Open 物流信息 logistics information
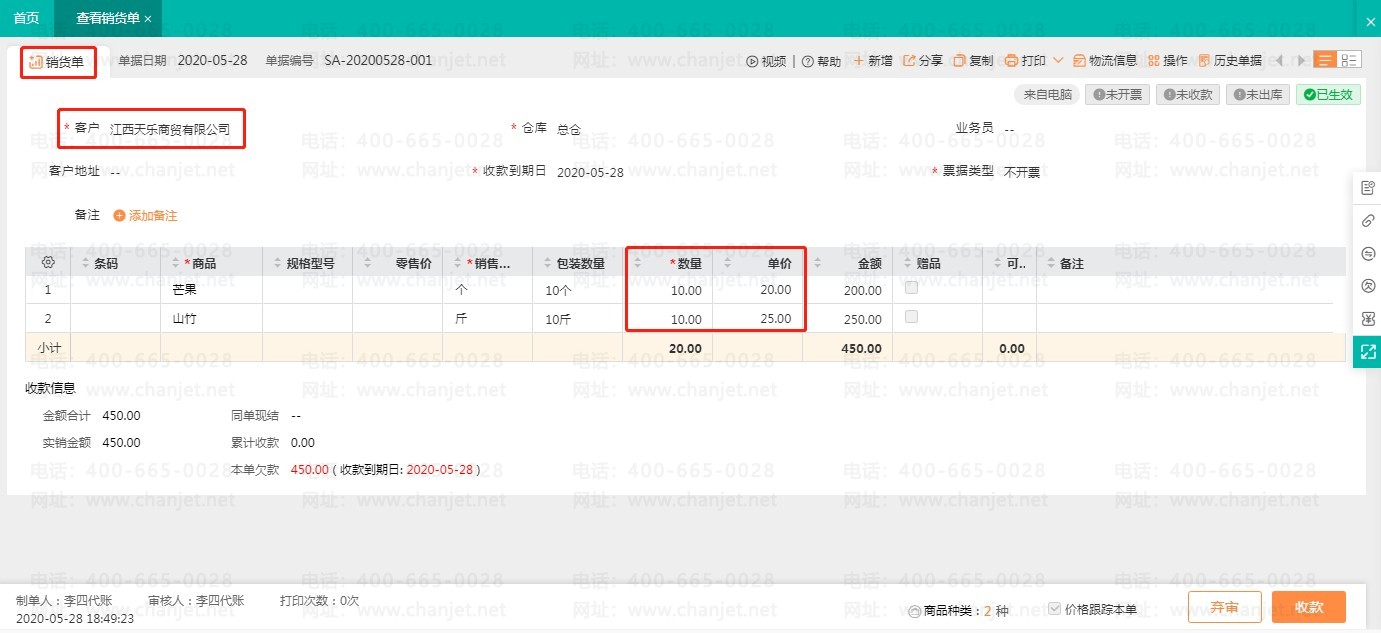Image resolution: width=1381 pixels, height=633 pixels. [1105, 61]
